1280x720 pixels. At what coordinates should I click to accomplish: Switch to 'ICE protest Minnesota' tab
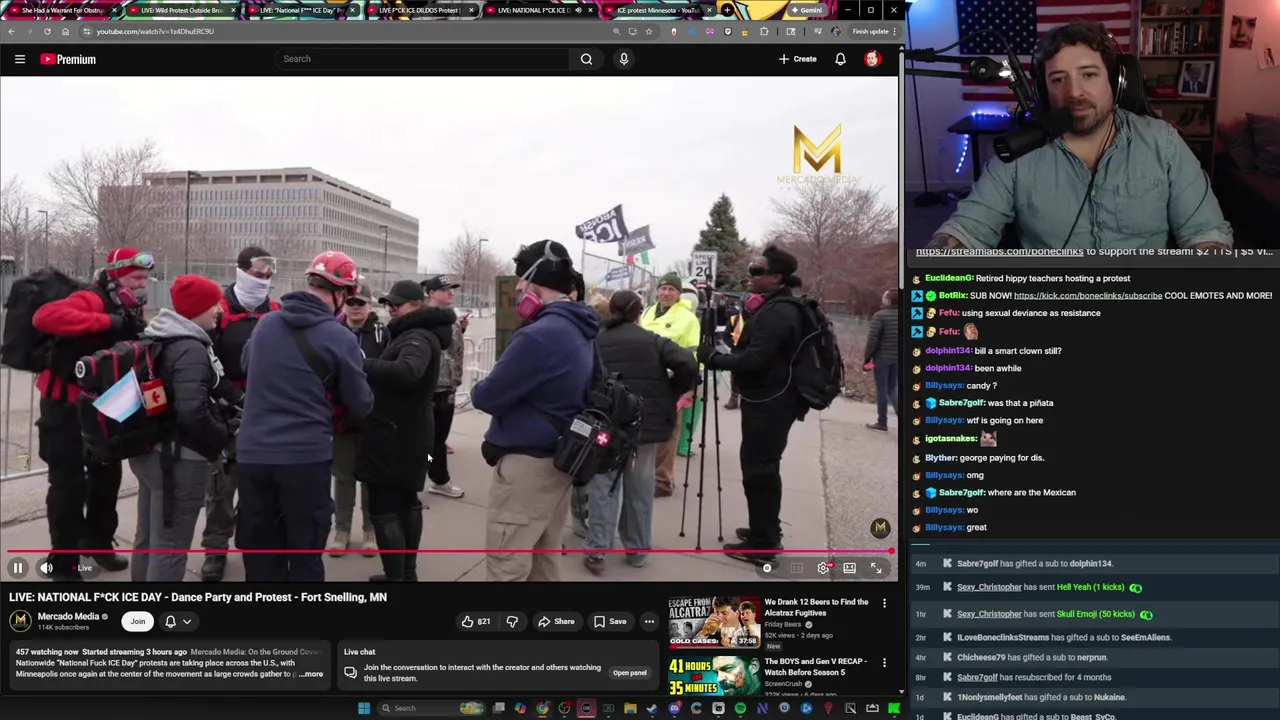coord(653,10)
